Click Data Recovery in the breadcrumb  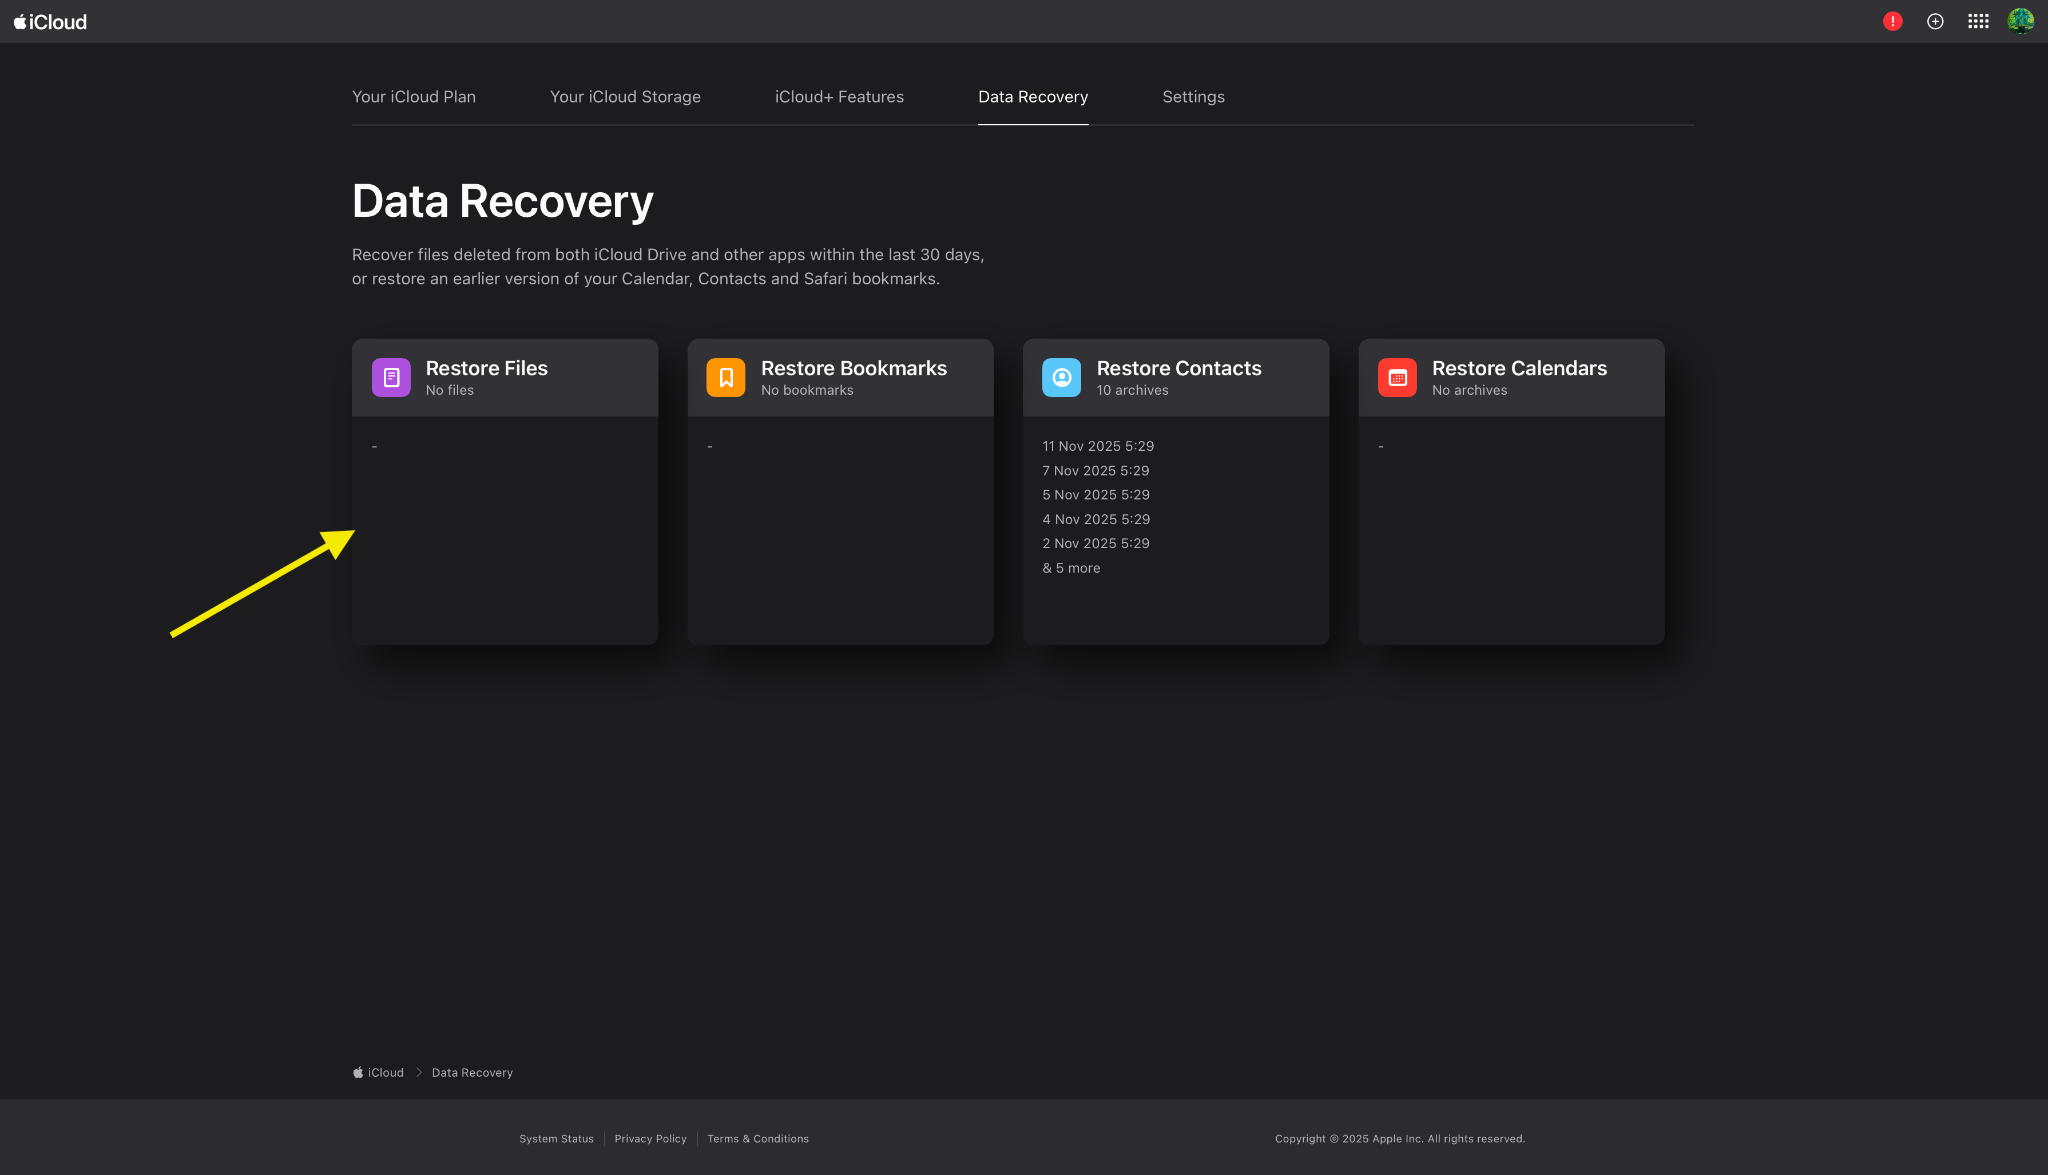472,1071
